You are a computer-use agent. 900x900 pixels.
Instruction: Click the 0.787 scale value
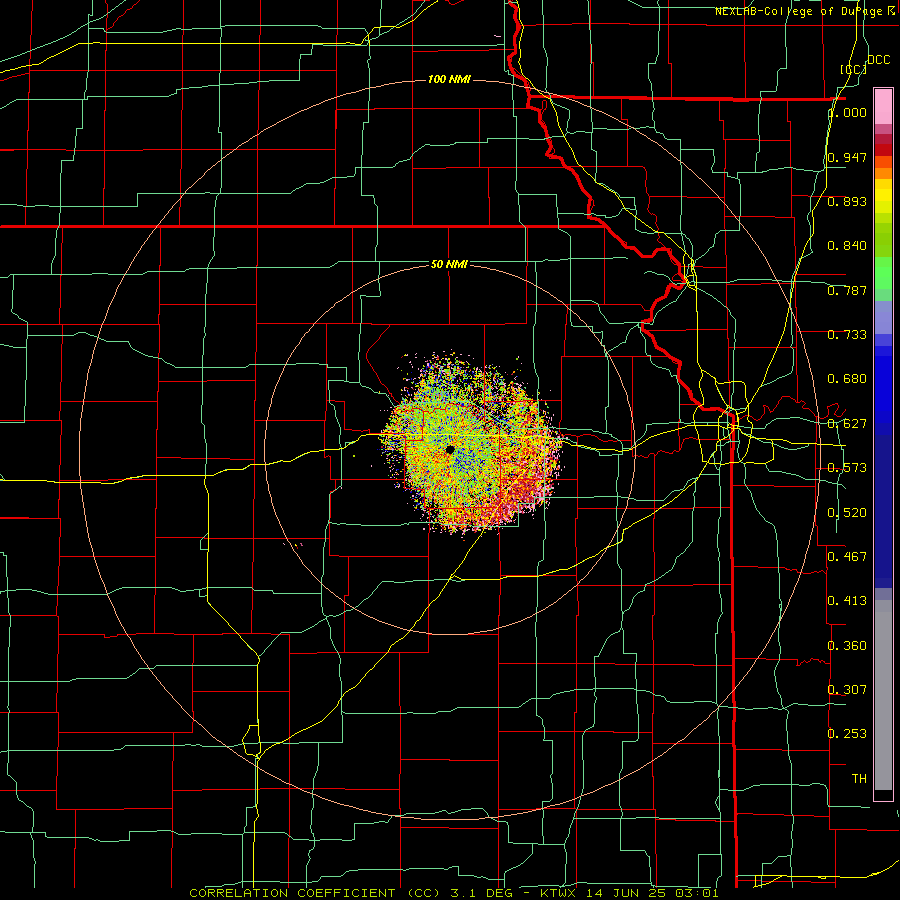(x=847, y=290)
